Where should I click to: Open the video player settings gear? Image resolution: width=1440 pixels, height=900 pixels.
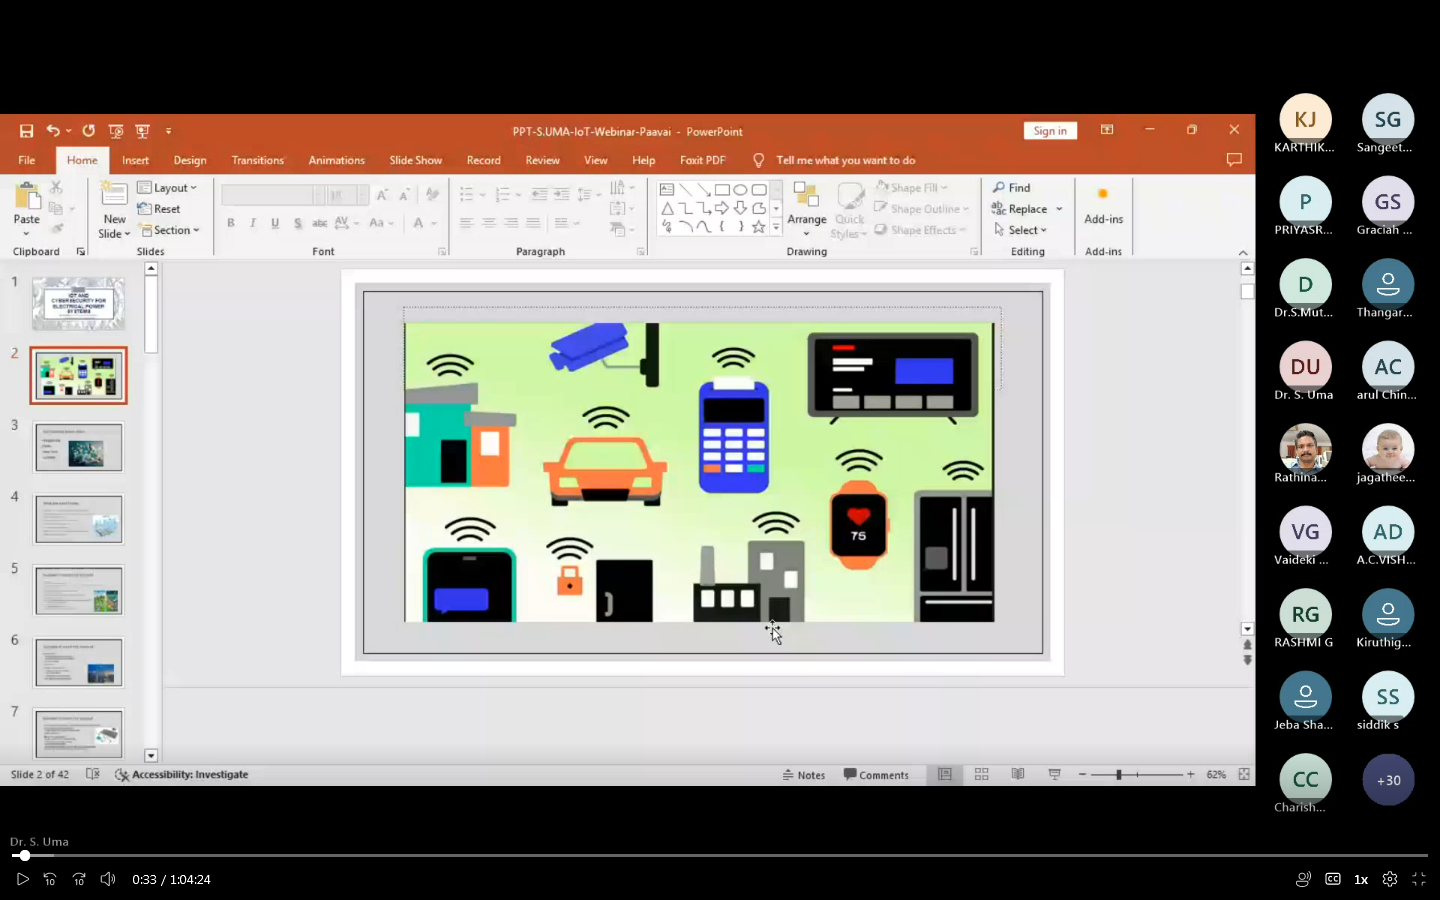point(1390,879)
